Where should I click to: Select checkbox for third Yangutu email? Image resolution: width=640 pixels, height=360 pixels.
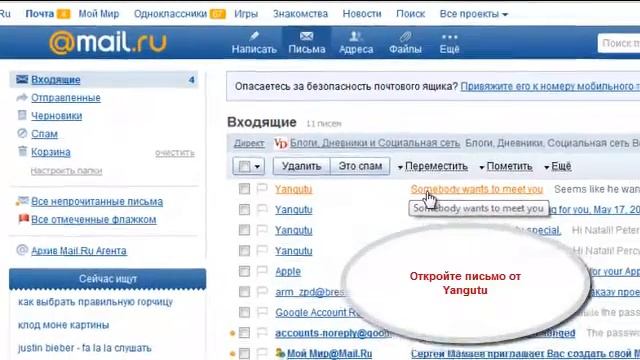pos(244,230)
